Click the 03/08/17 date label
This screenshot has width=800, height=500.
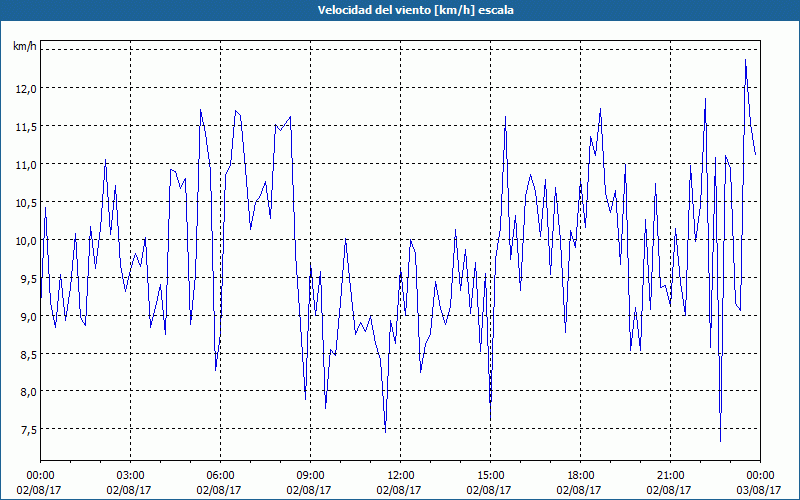pos(759,490)
